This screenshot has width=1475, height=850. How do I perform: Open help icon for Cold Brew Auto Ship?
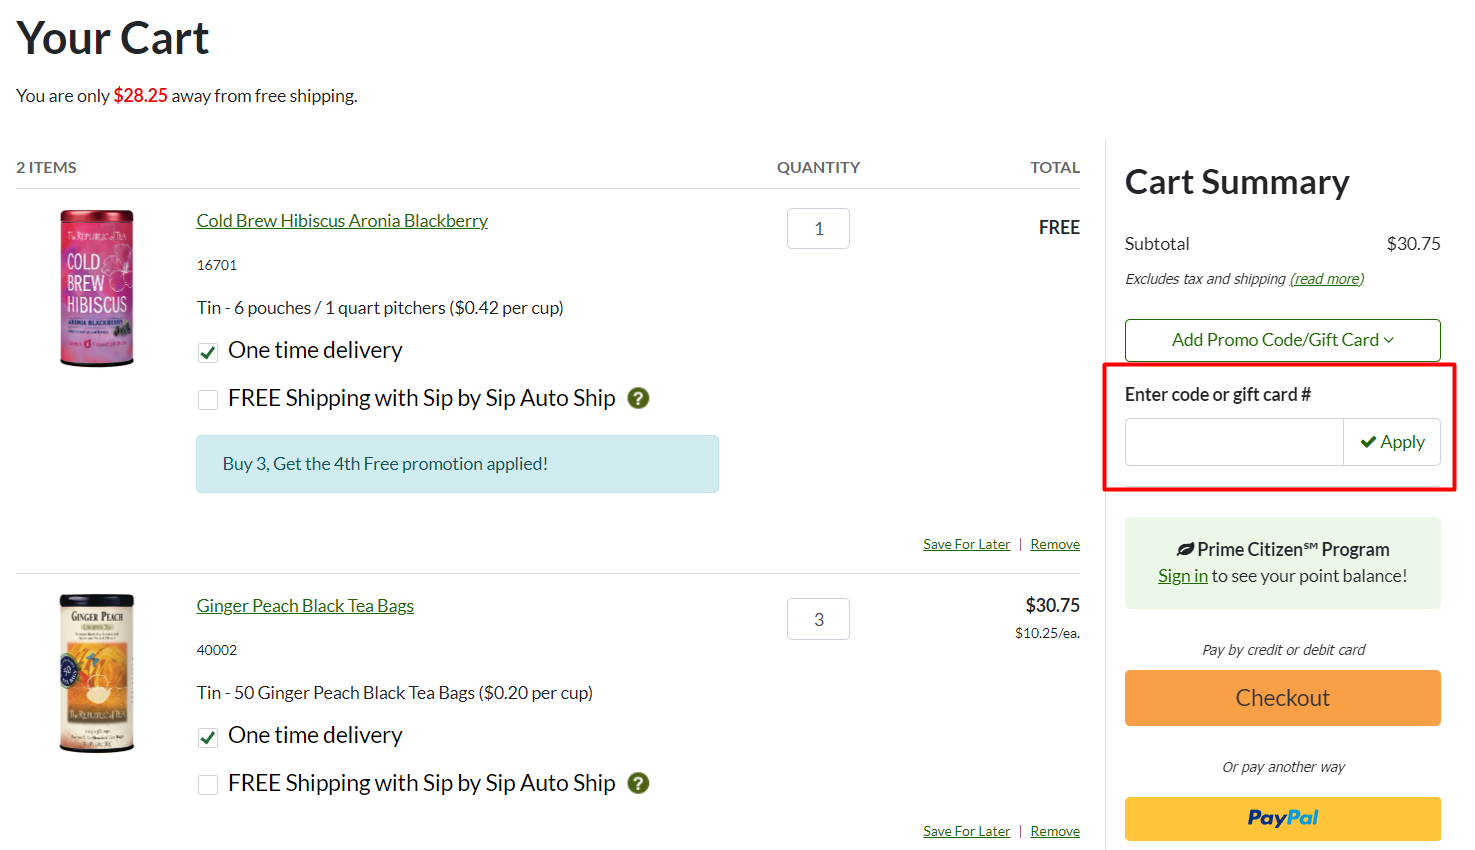[x=638, y=398]
